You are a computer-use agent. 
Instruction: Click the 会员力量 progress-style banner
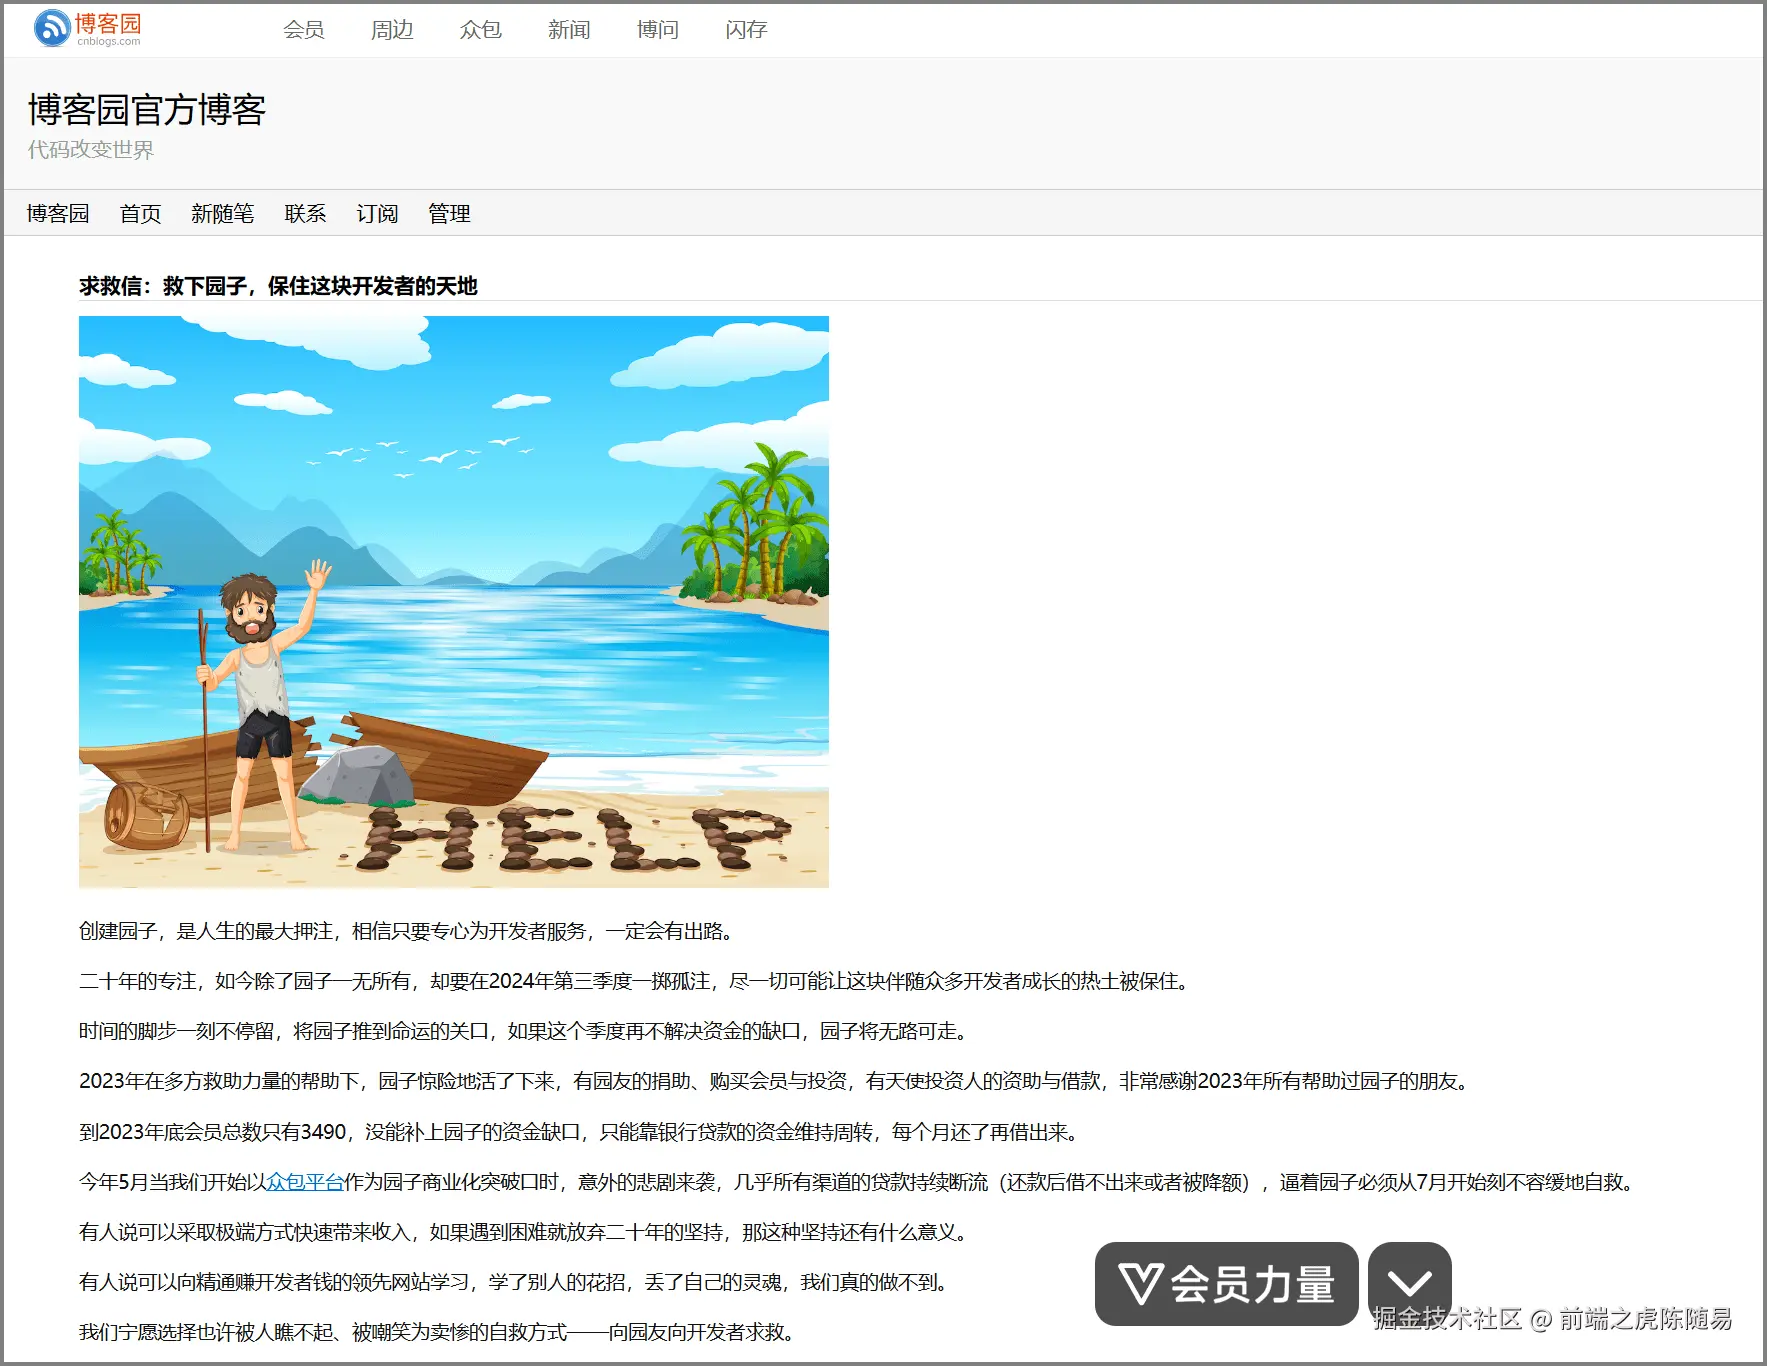pyautogui.click(x=1226, y=1284)
